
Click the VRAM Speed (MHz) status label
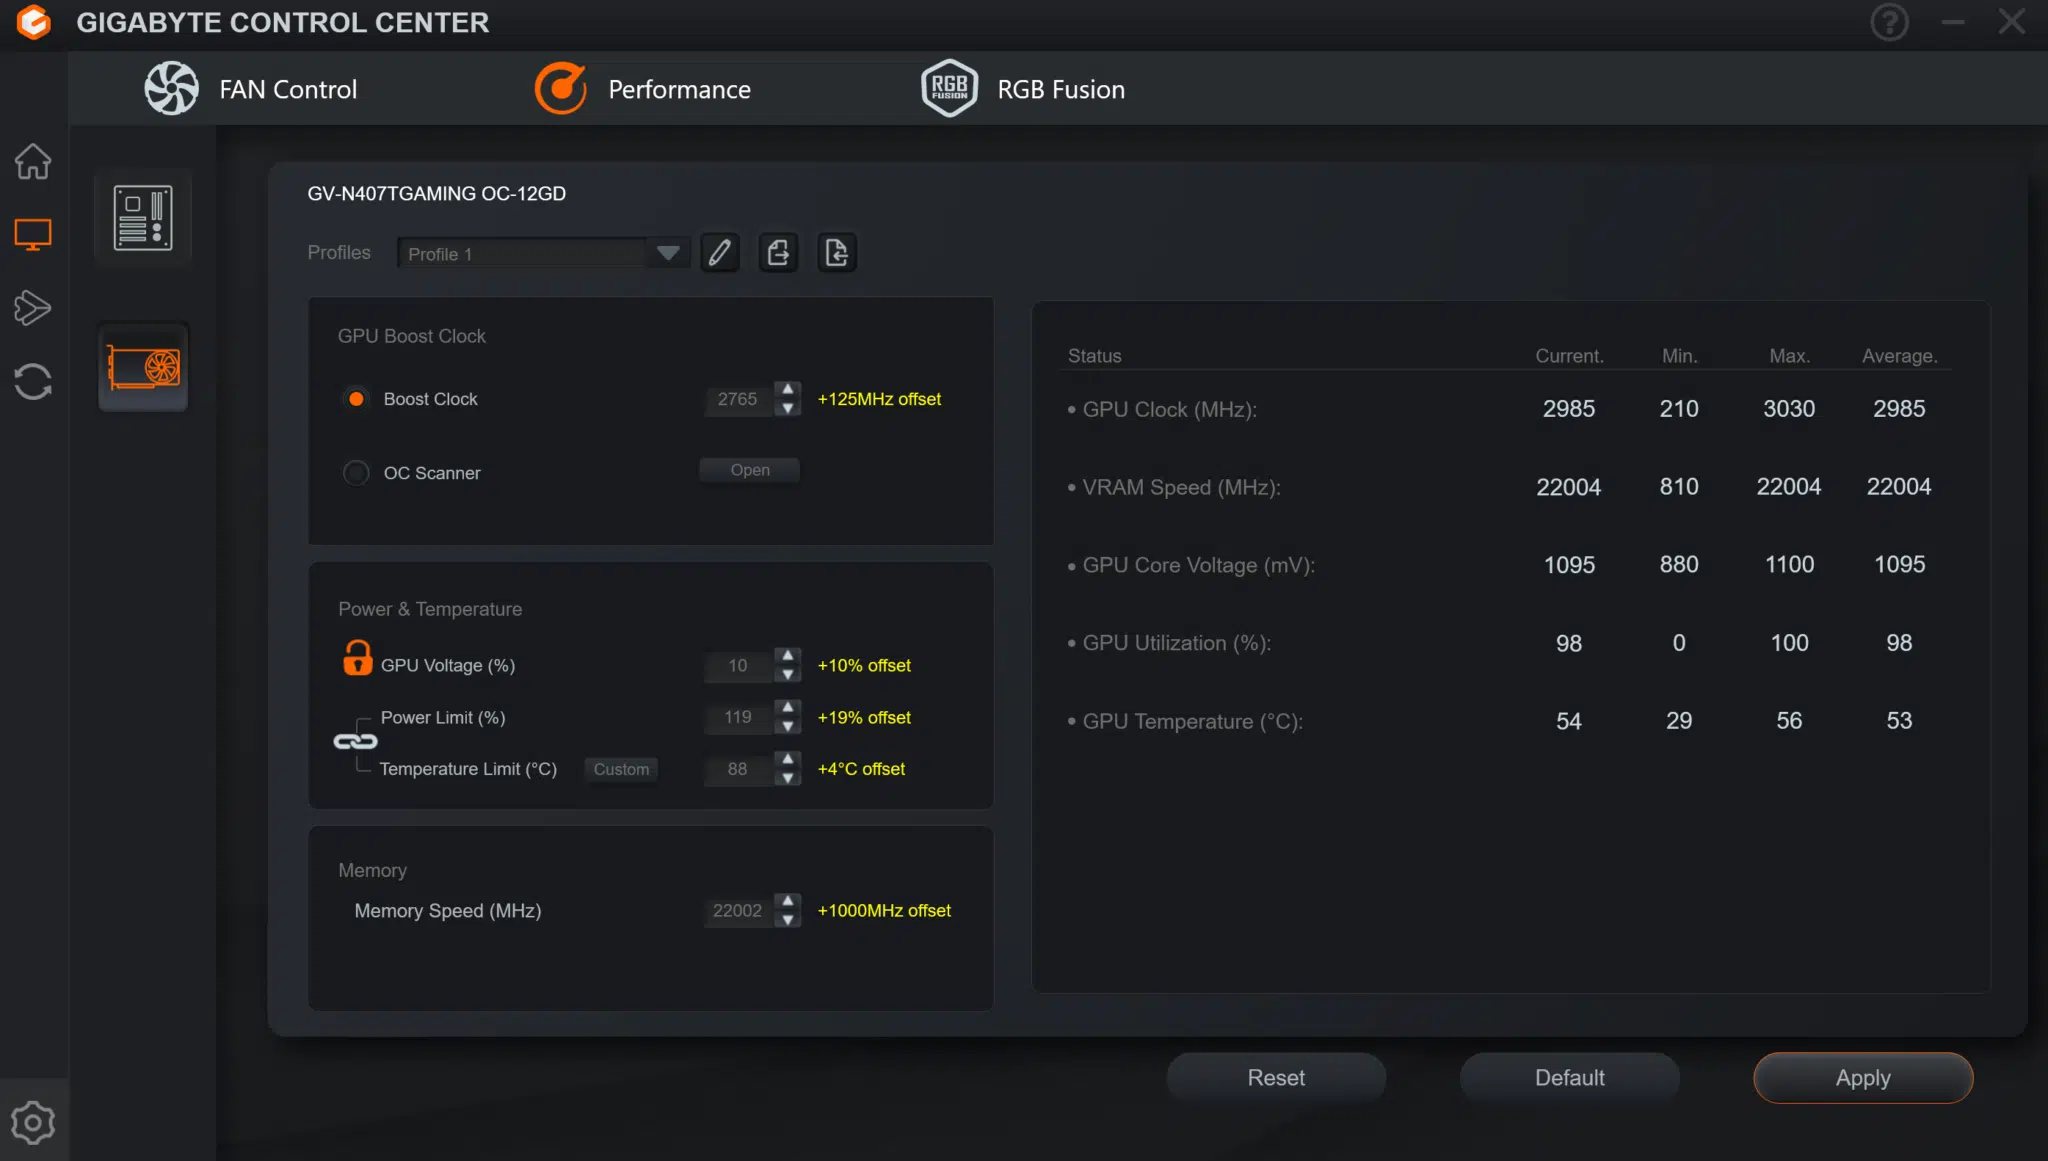coord(1181,487)
